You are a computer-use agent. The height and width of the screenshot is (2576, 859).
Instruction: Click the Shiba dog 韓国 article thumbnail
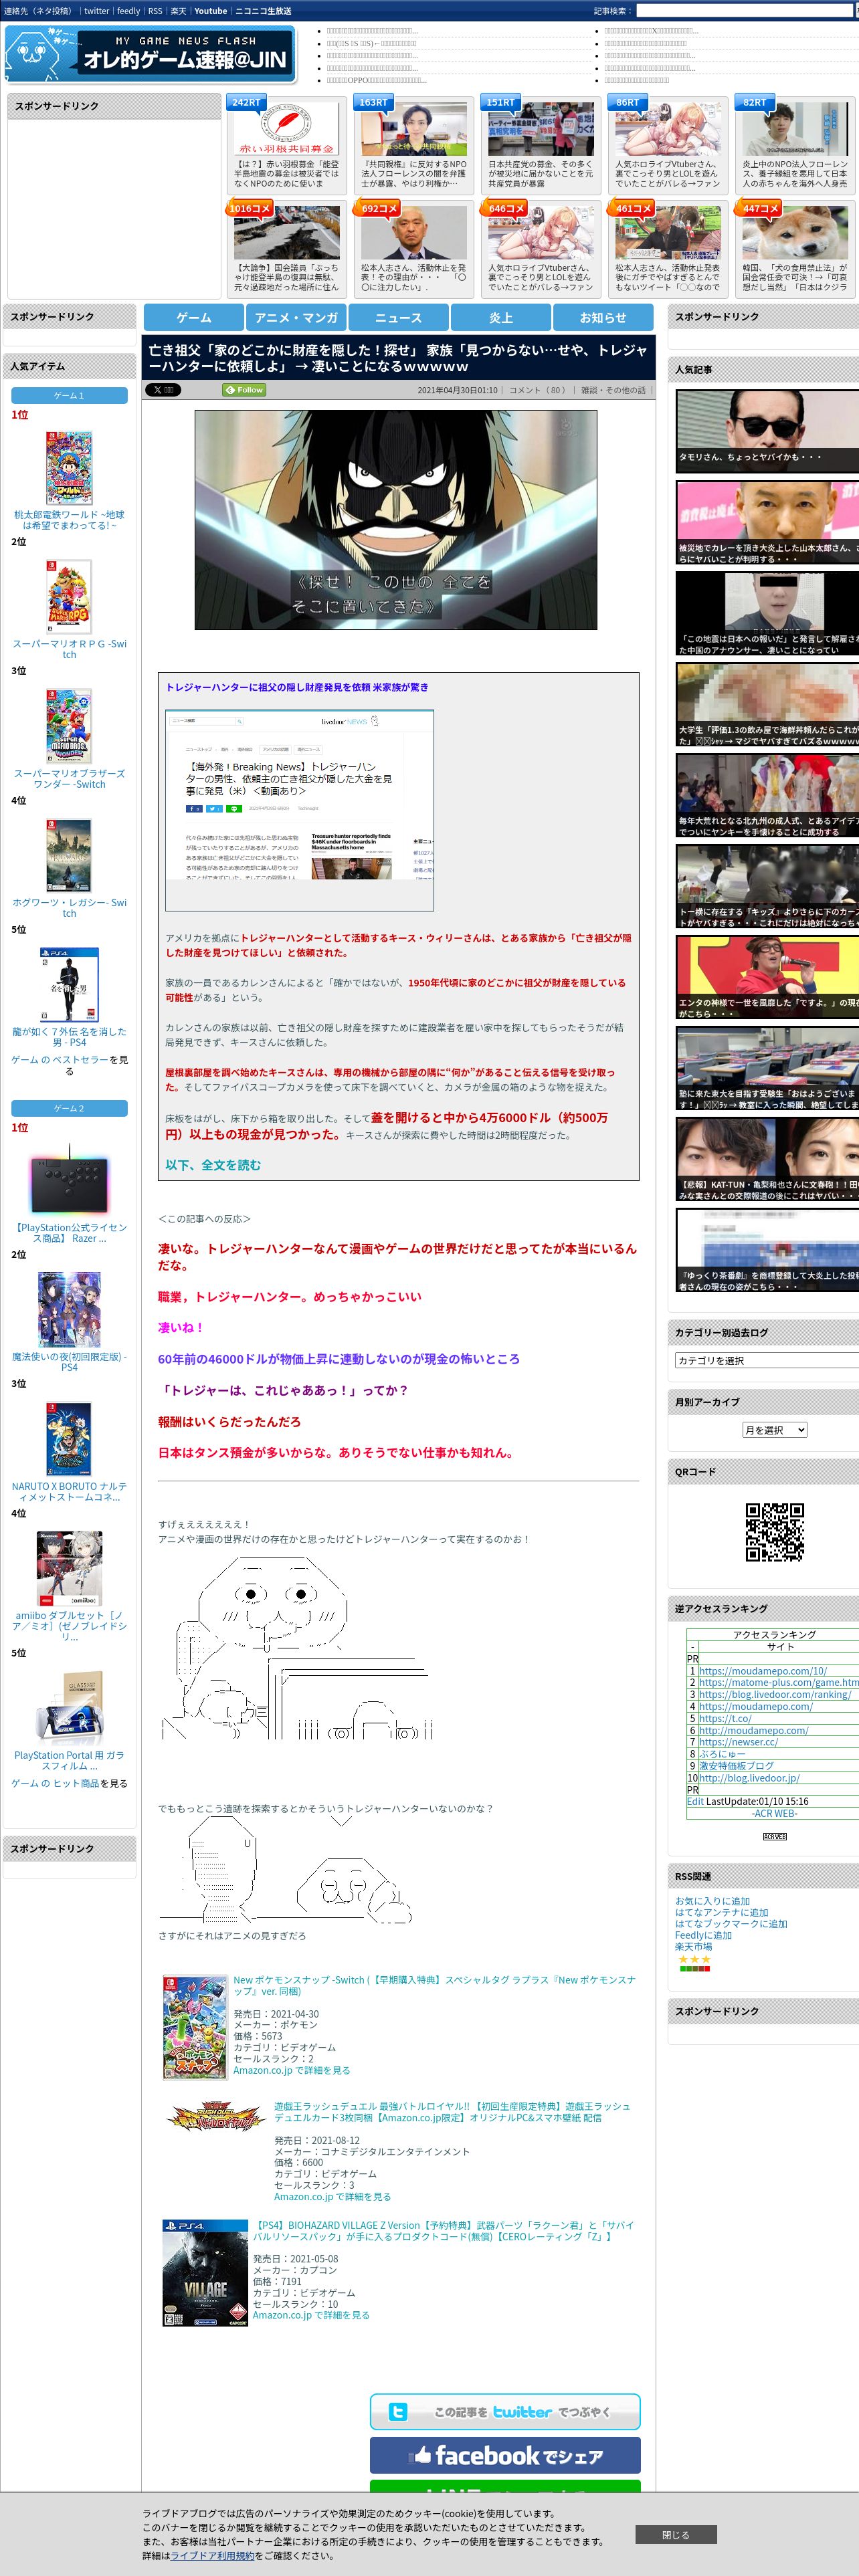(x=795, y=233)
